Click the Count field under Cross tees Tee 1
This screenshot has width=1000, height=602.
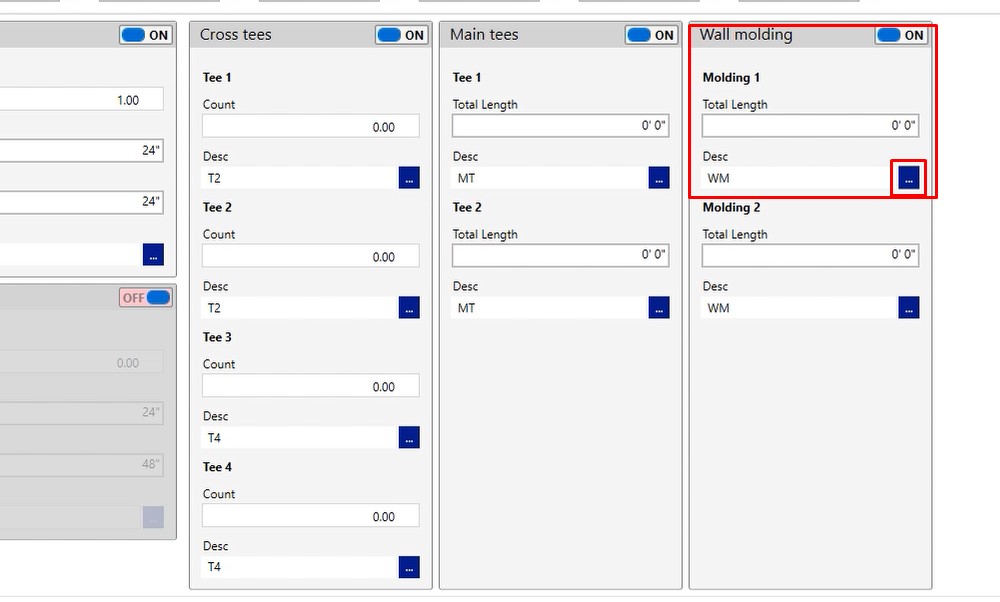point(311,127)
